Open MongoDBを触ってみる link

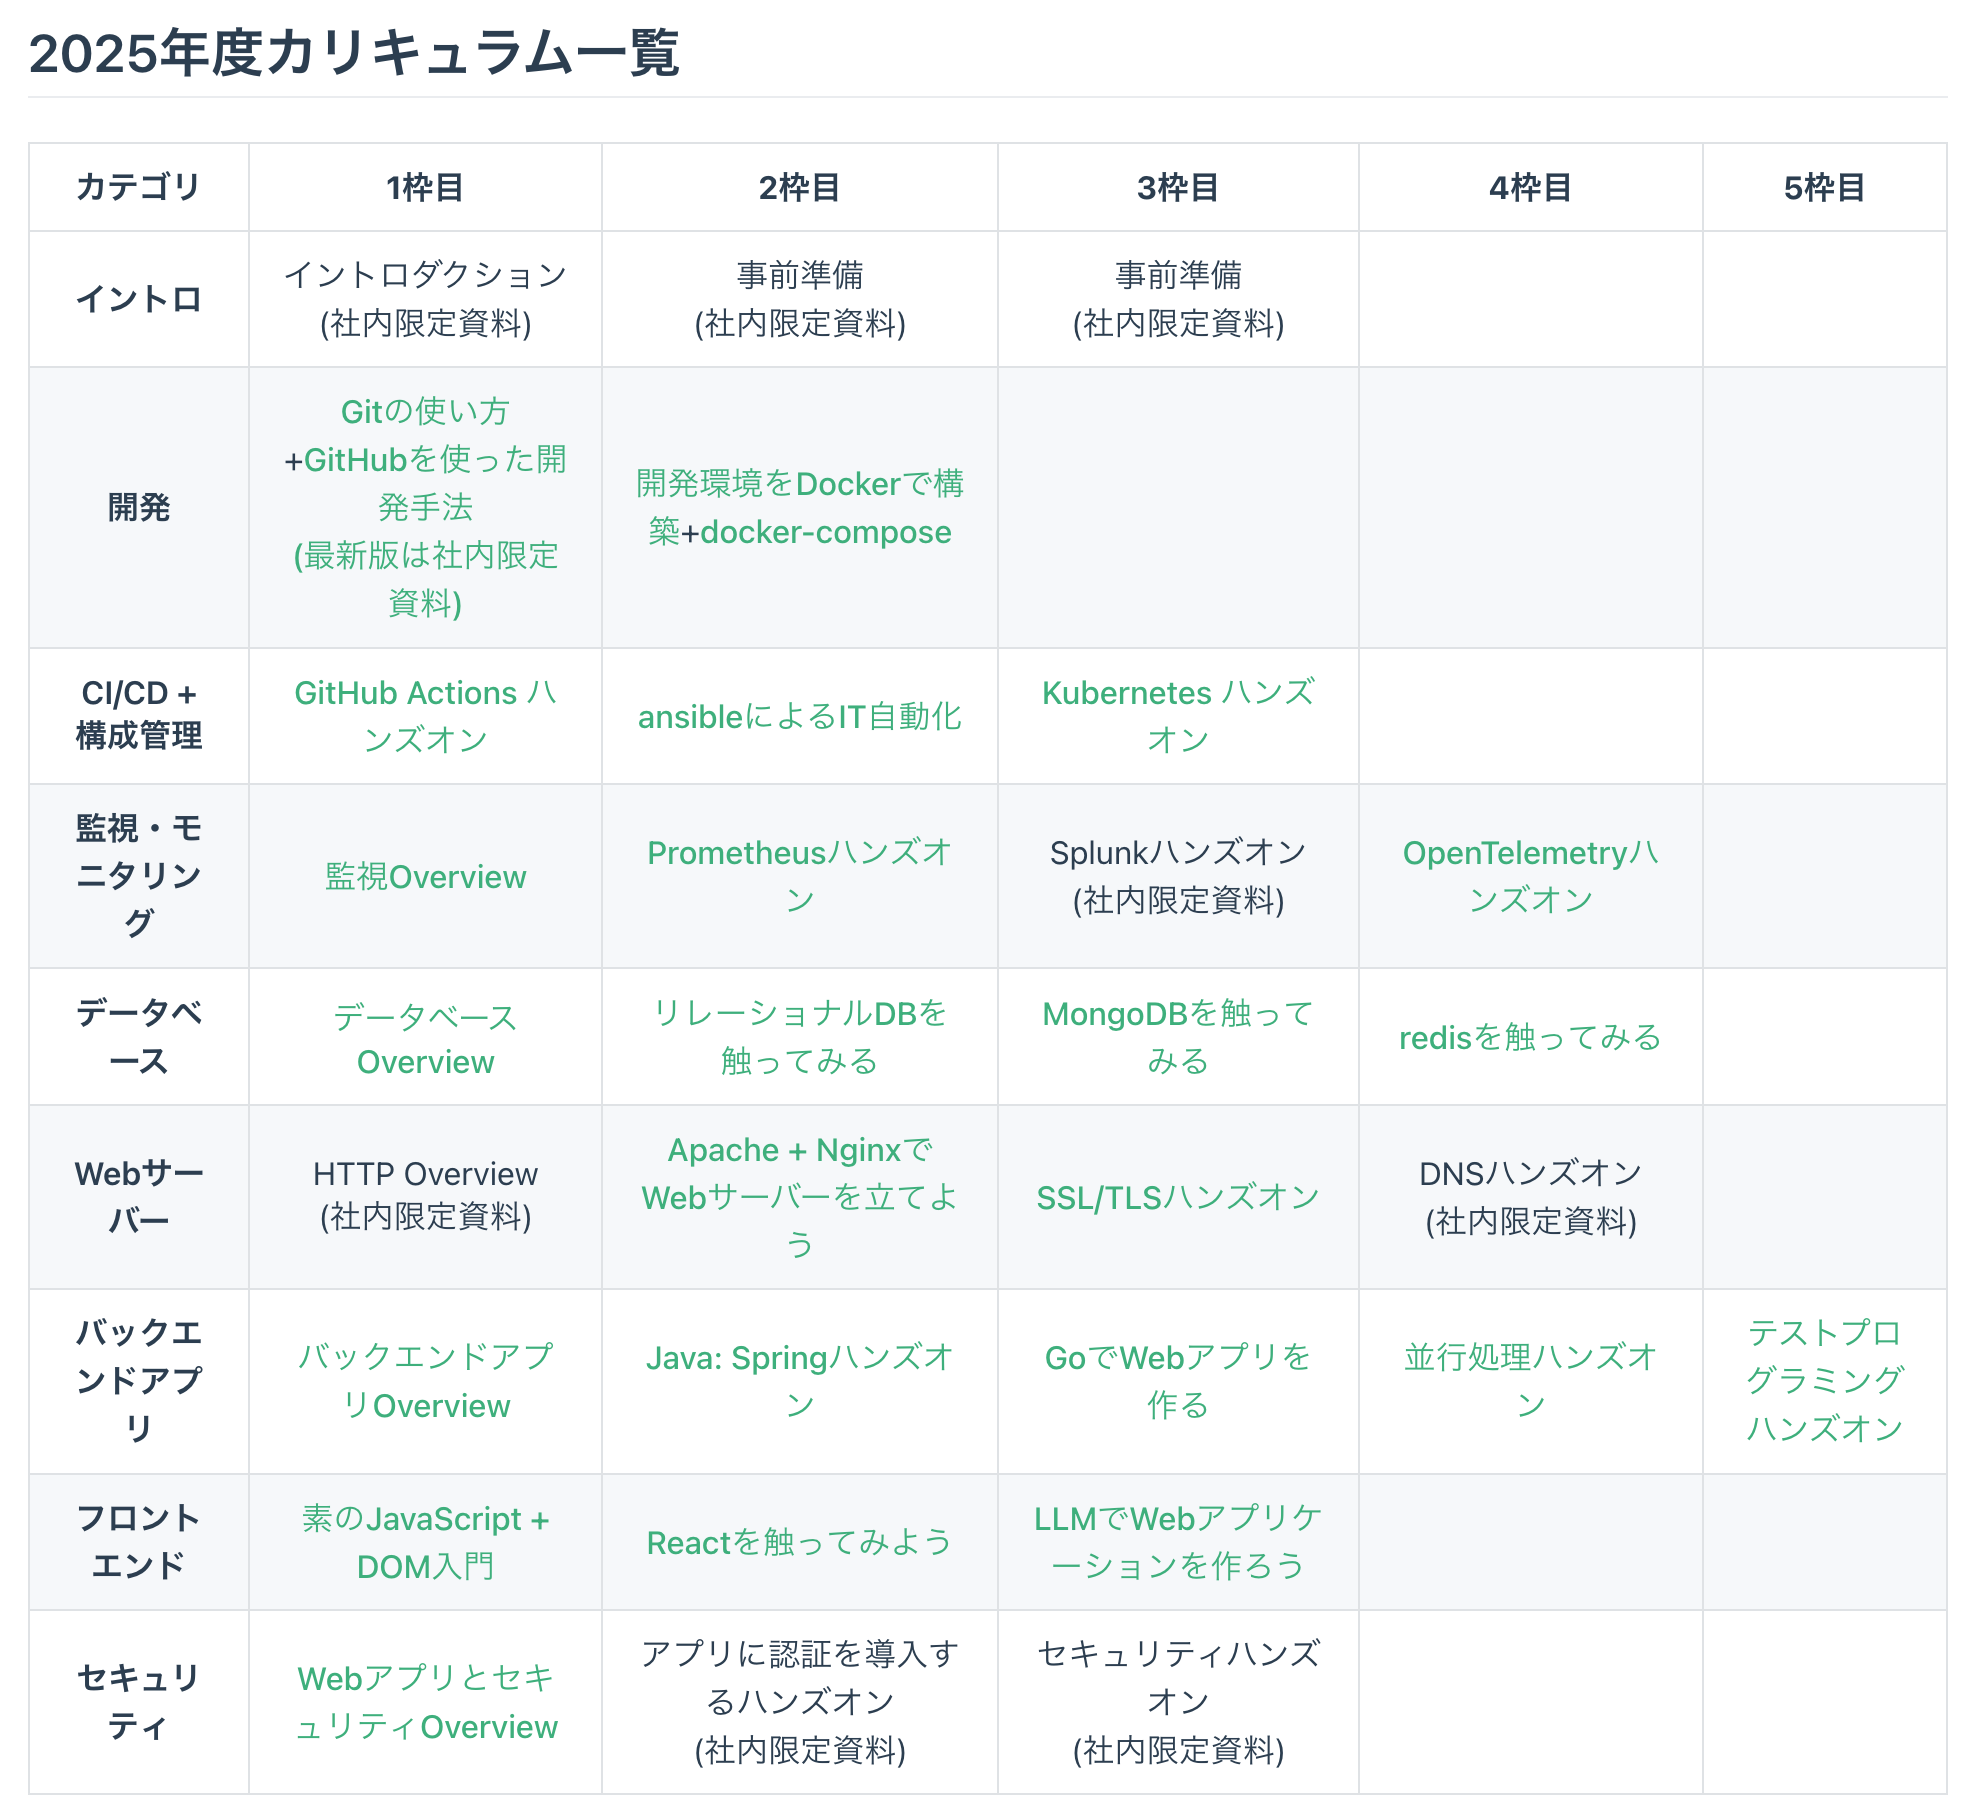[x=1177, y=1014]
